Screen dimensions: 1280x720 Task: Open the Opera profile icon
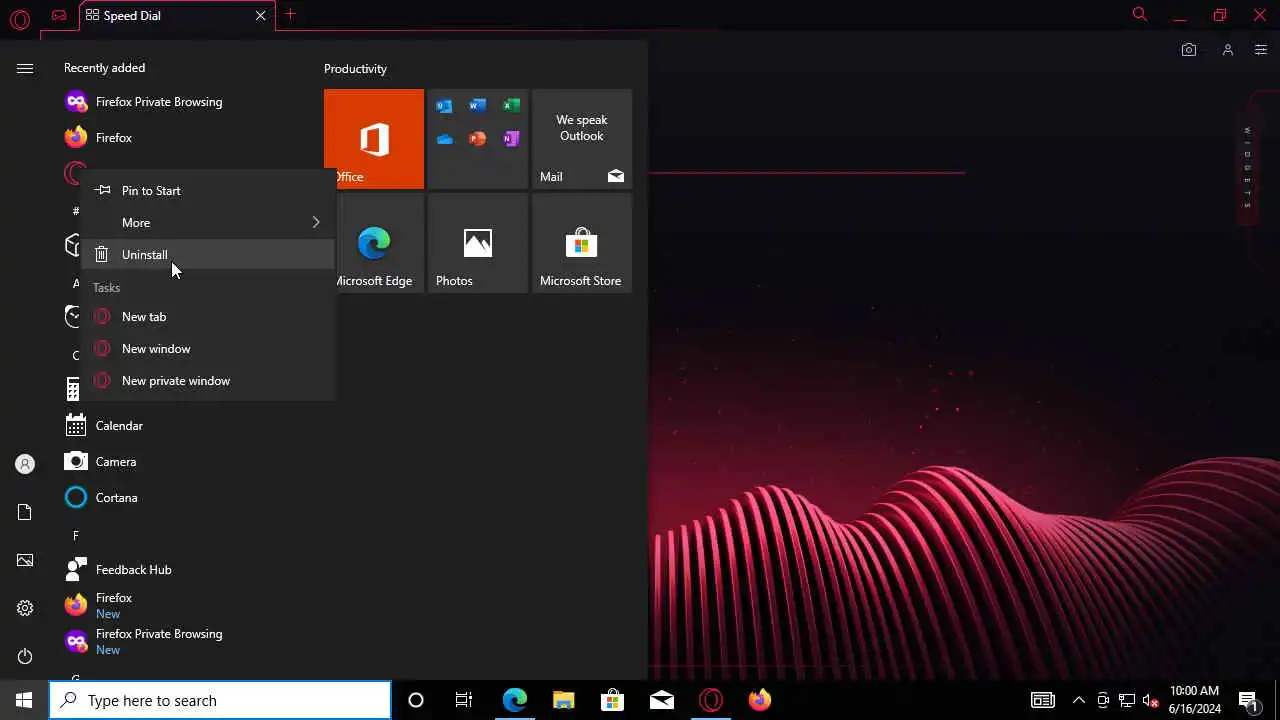1227,50
